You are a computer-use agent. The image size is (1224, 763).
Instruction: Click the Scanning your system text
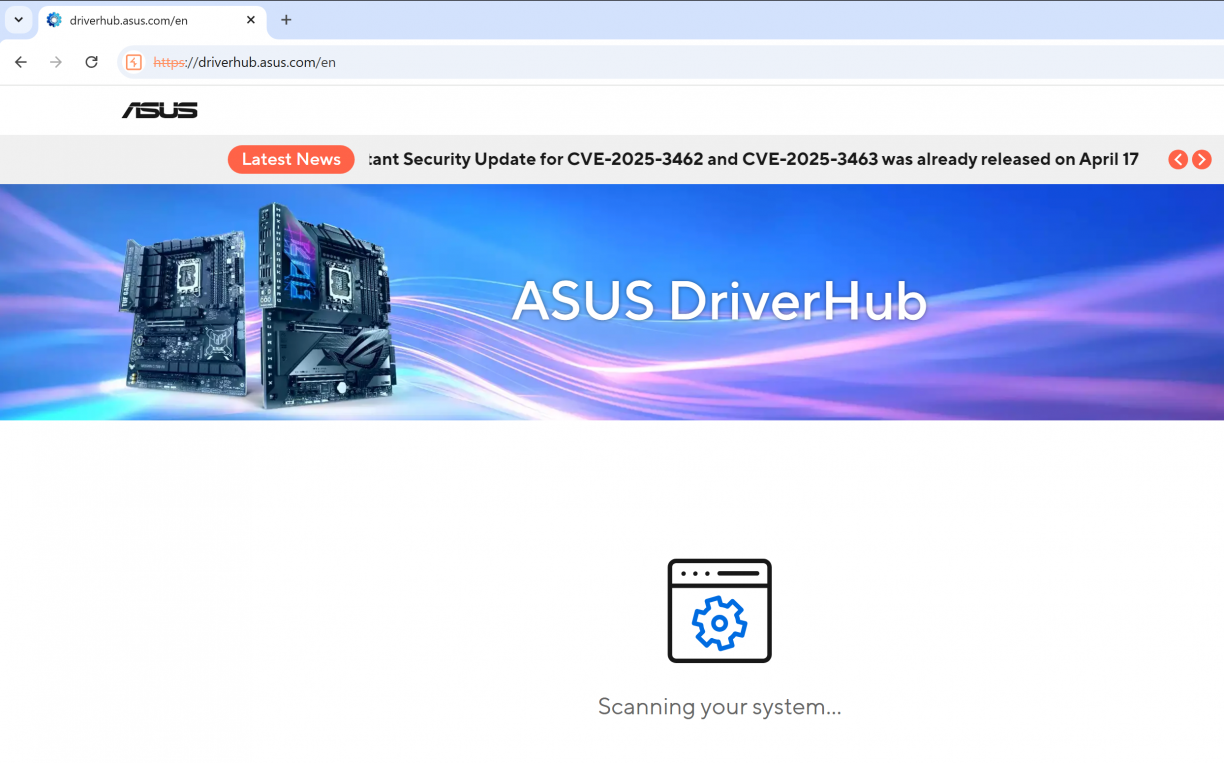coord(719,707)
